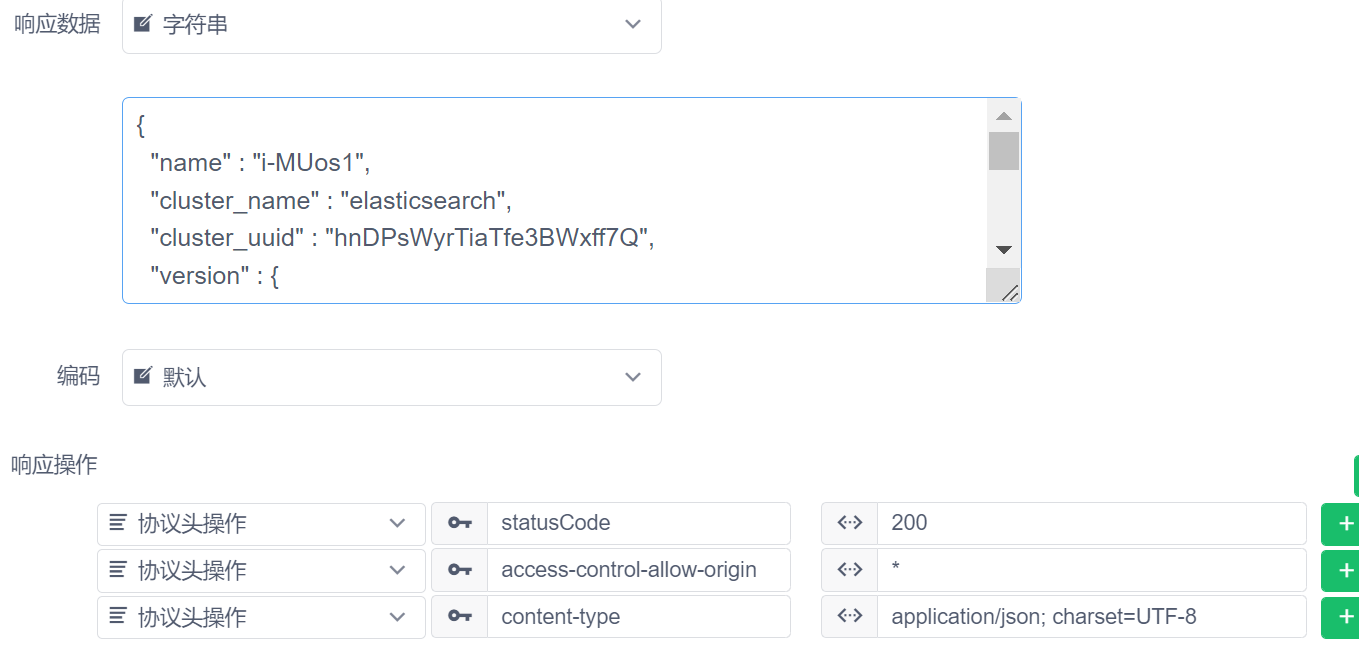Click value arrows icon next to asterisk value

pyautogui.click(x=849, y=570)
